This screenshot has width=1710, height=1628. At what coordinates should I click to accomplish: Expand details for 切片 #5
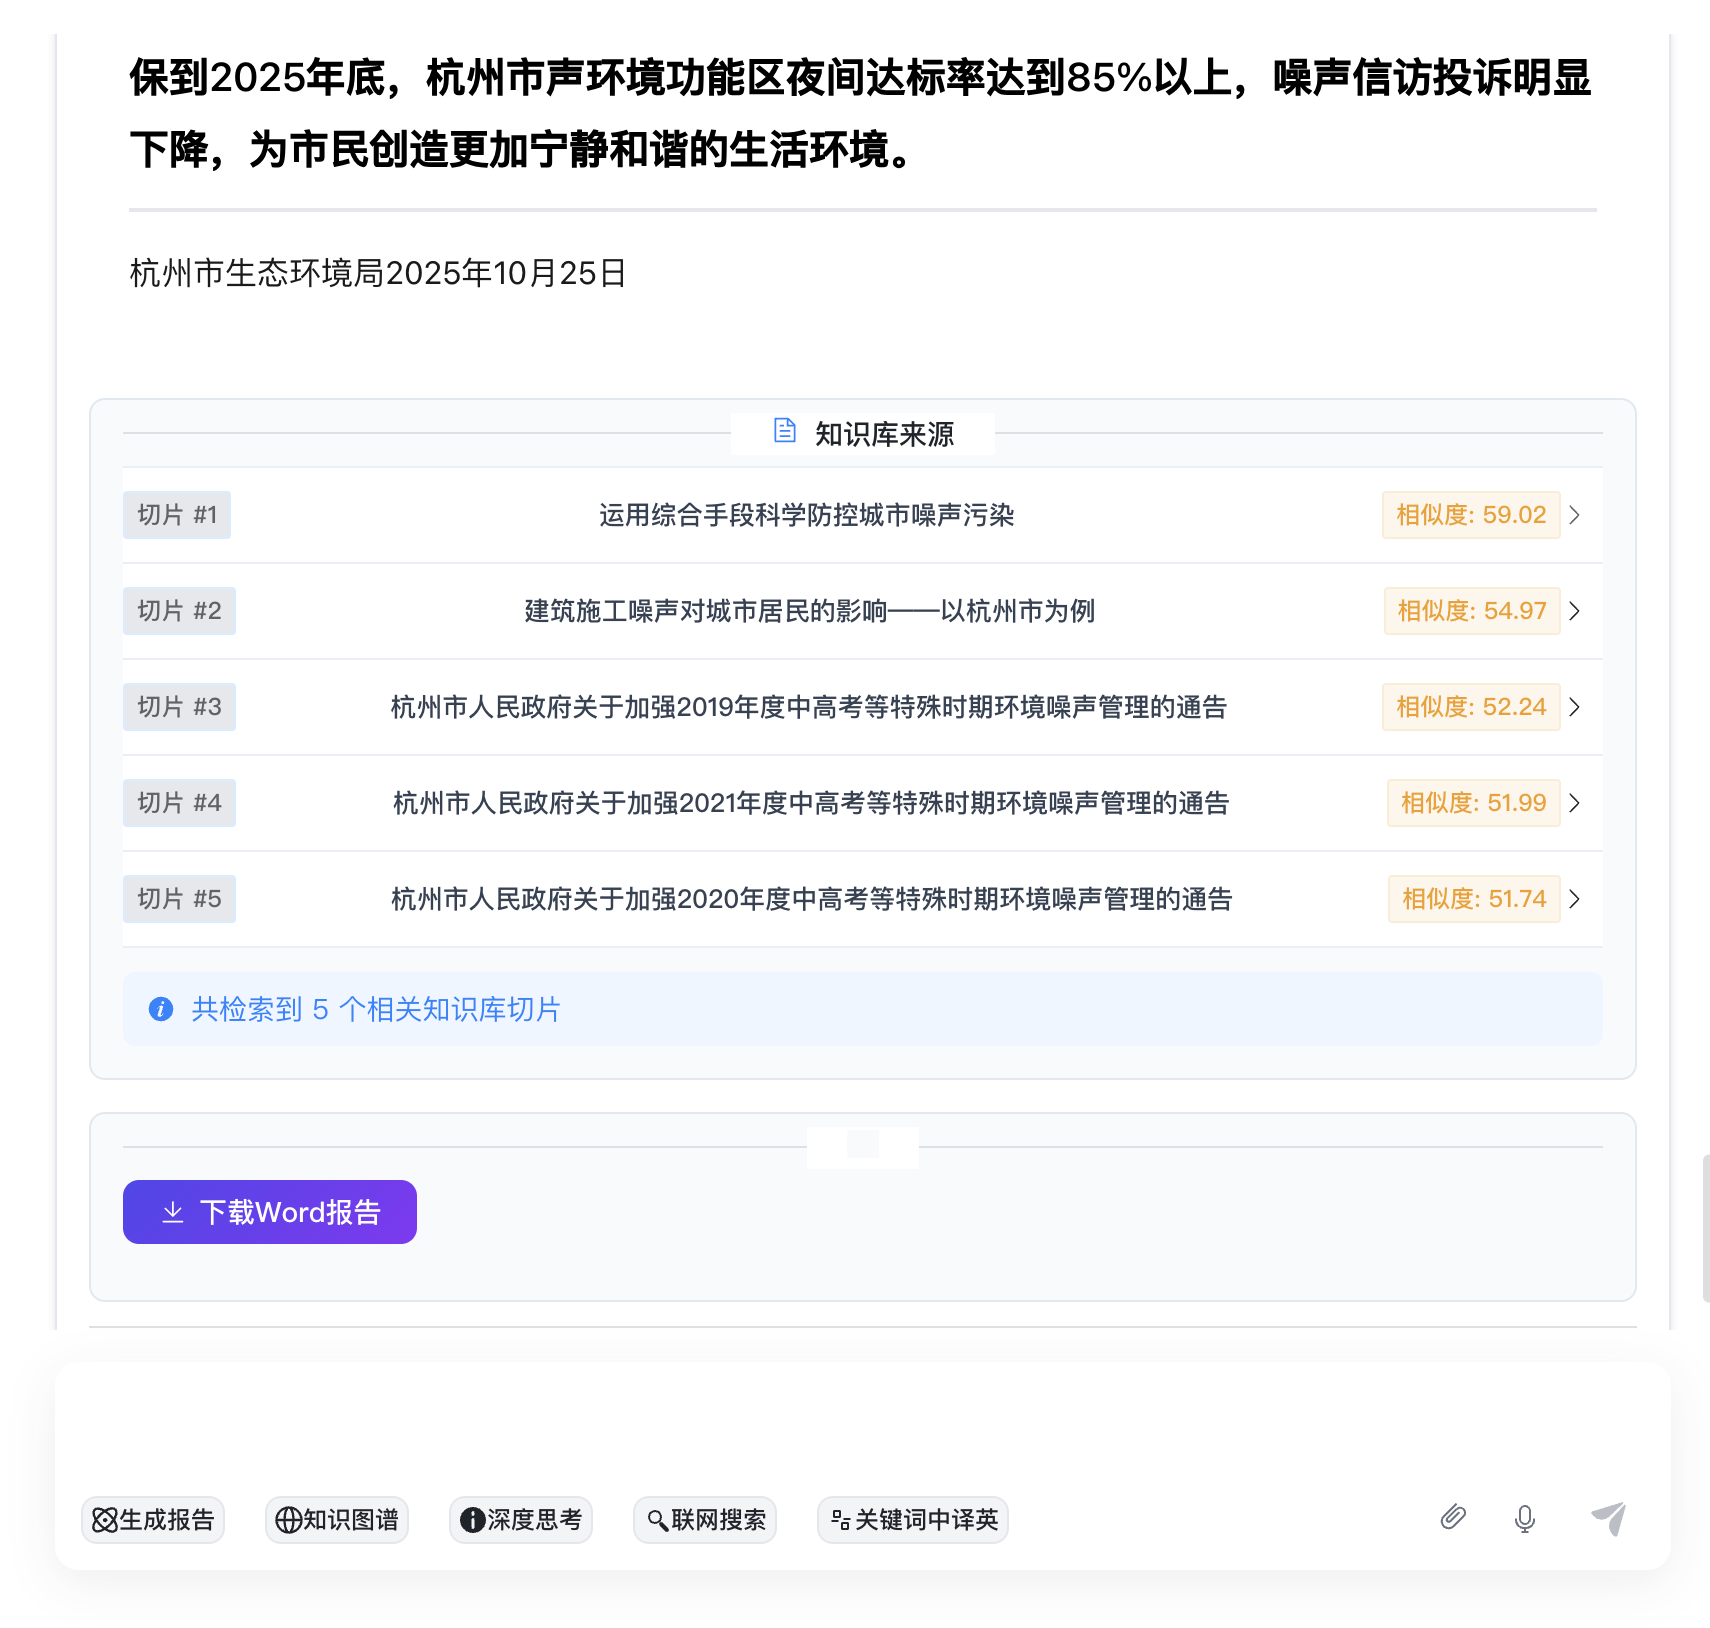[1575, 899]
